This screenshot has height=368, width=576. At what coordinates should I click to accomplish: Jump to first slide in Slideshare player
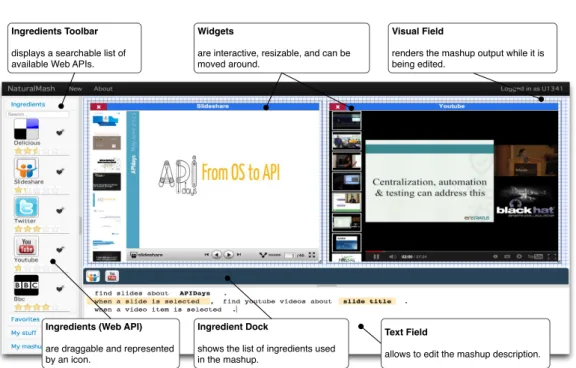(207, 254)
